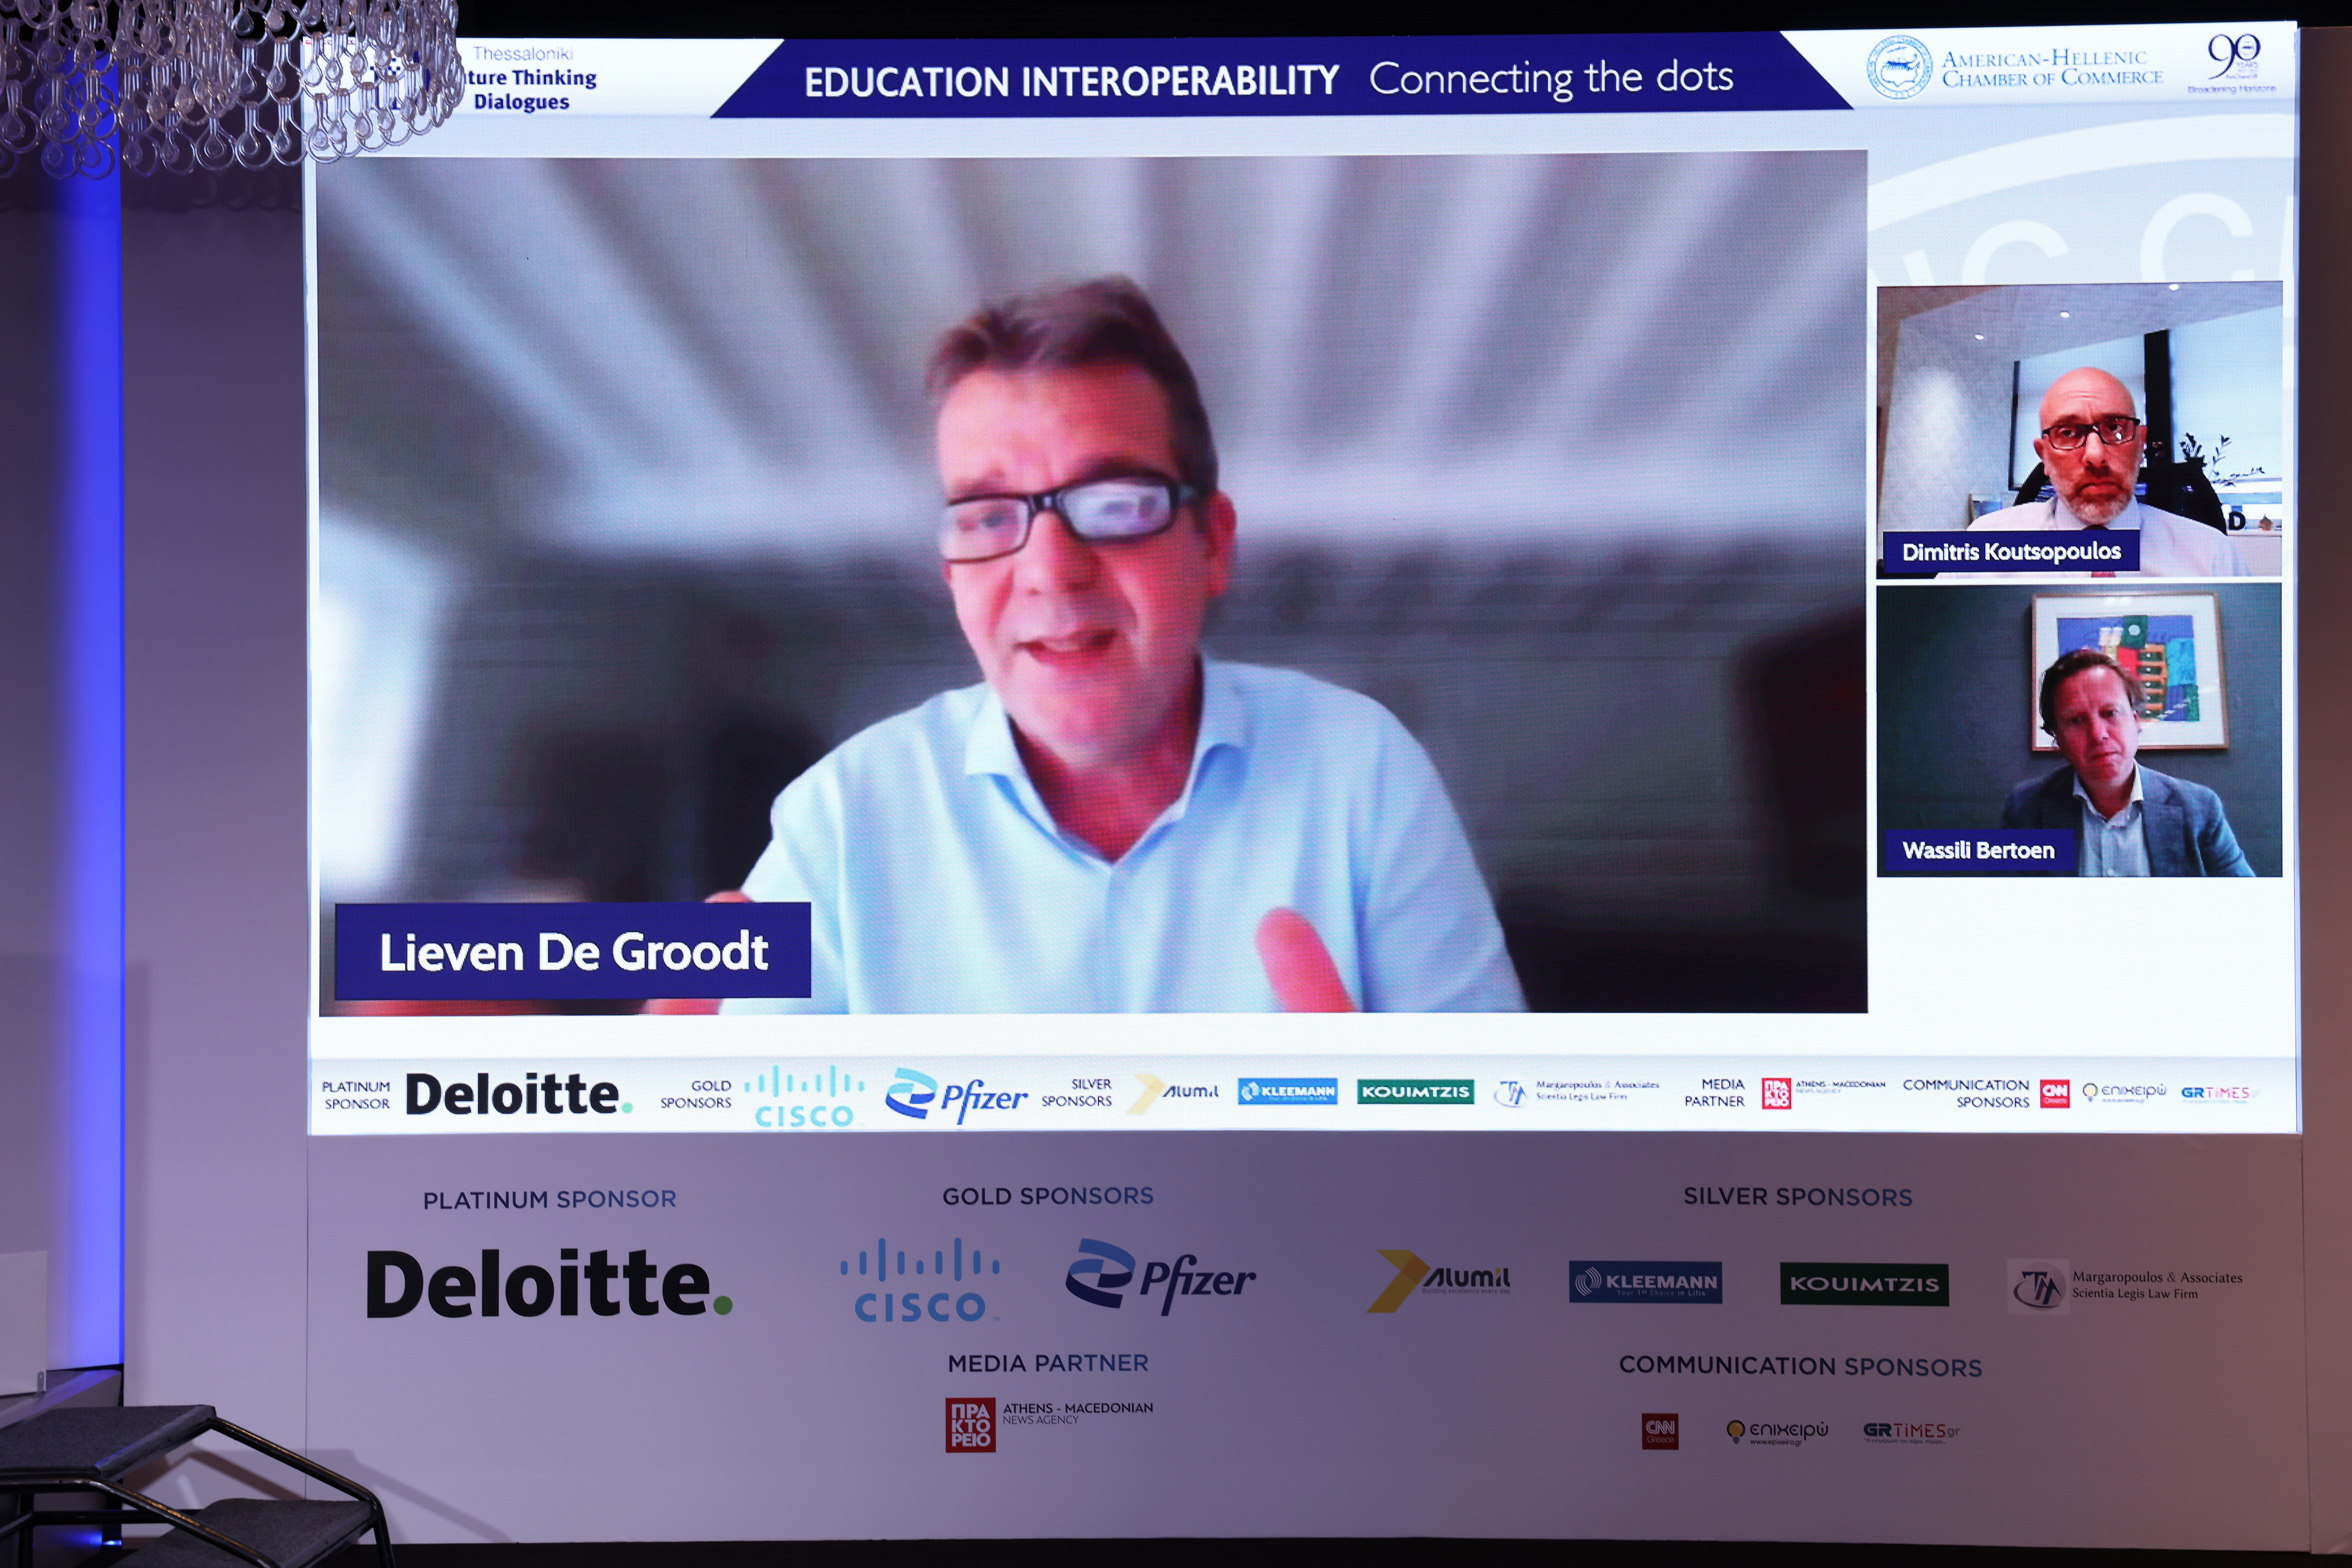The height and width of the screenshot is (1568, 2352).
Task: Select the Wassili Bertoen video tile
Action: (2079, 731)
